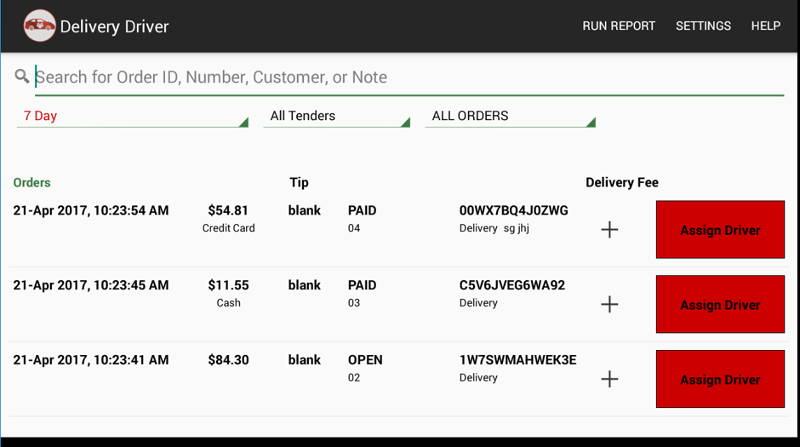The height and width of the screenshot is (447, 800).
Task: Add delivery fee for order C5V6JVEG6WA92
Action: (609, 305)
